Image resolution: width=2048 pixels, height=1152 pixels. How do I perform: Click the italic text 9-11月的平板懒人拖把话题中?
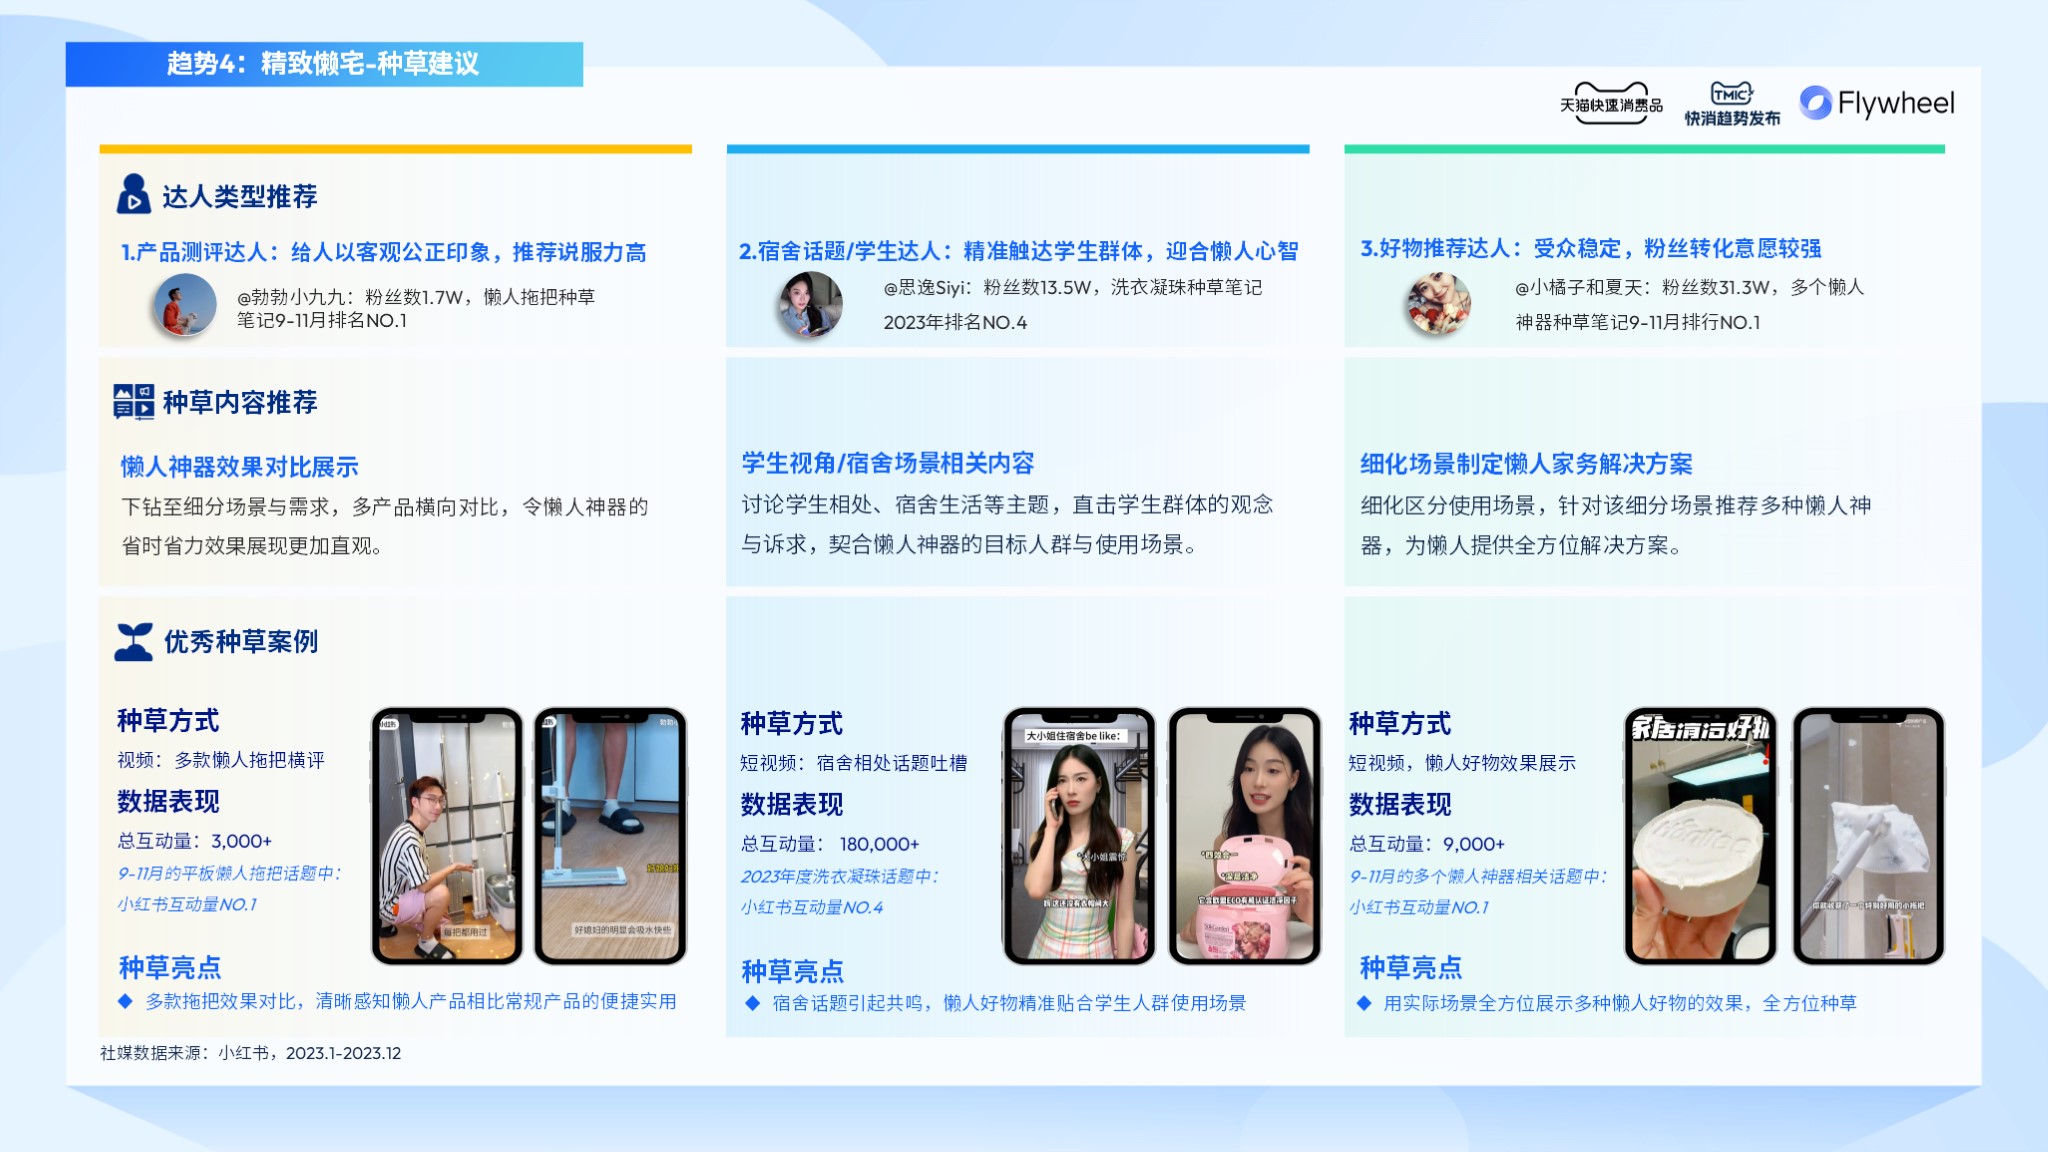[229, 873]
